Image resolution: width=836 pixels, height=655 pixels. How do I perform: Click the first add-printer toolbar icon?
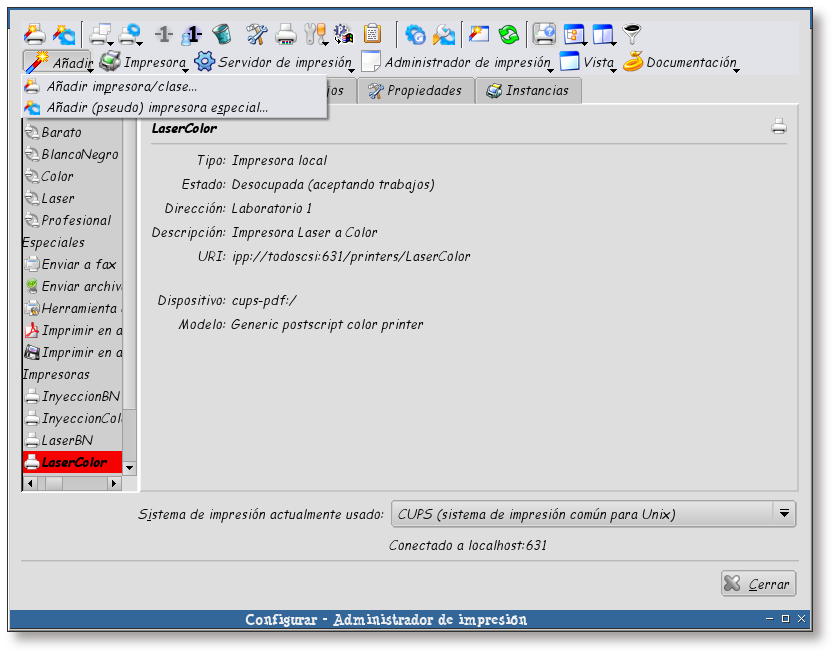pos(34,35)
